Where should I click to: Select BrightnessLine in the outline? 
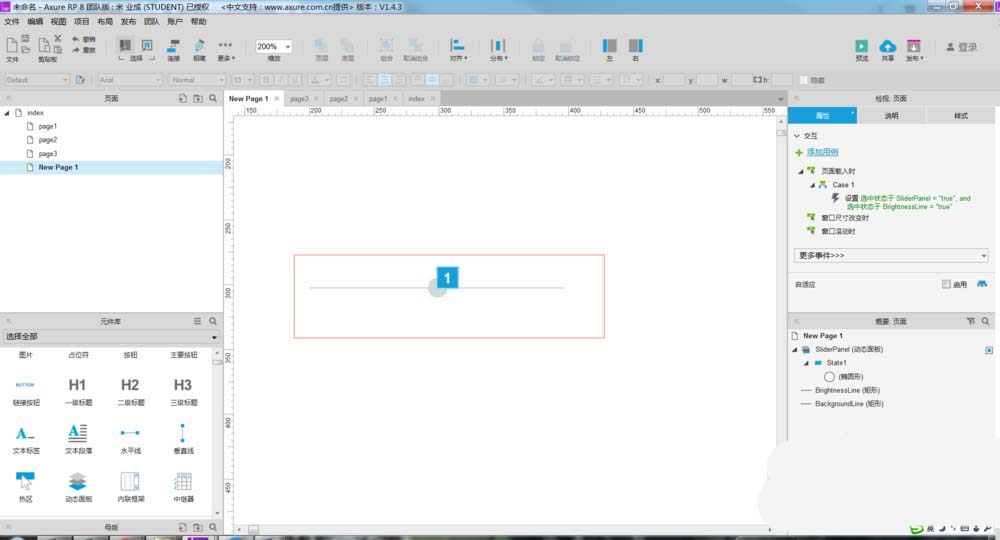[x=847, y=390]
